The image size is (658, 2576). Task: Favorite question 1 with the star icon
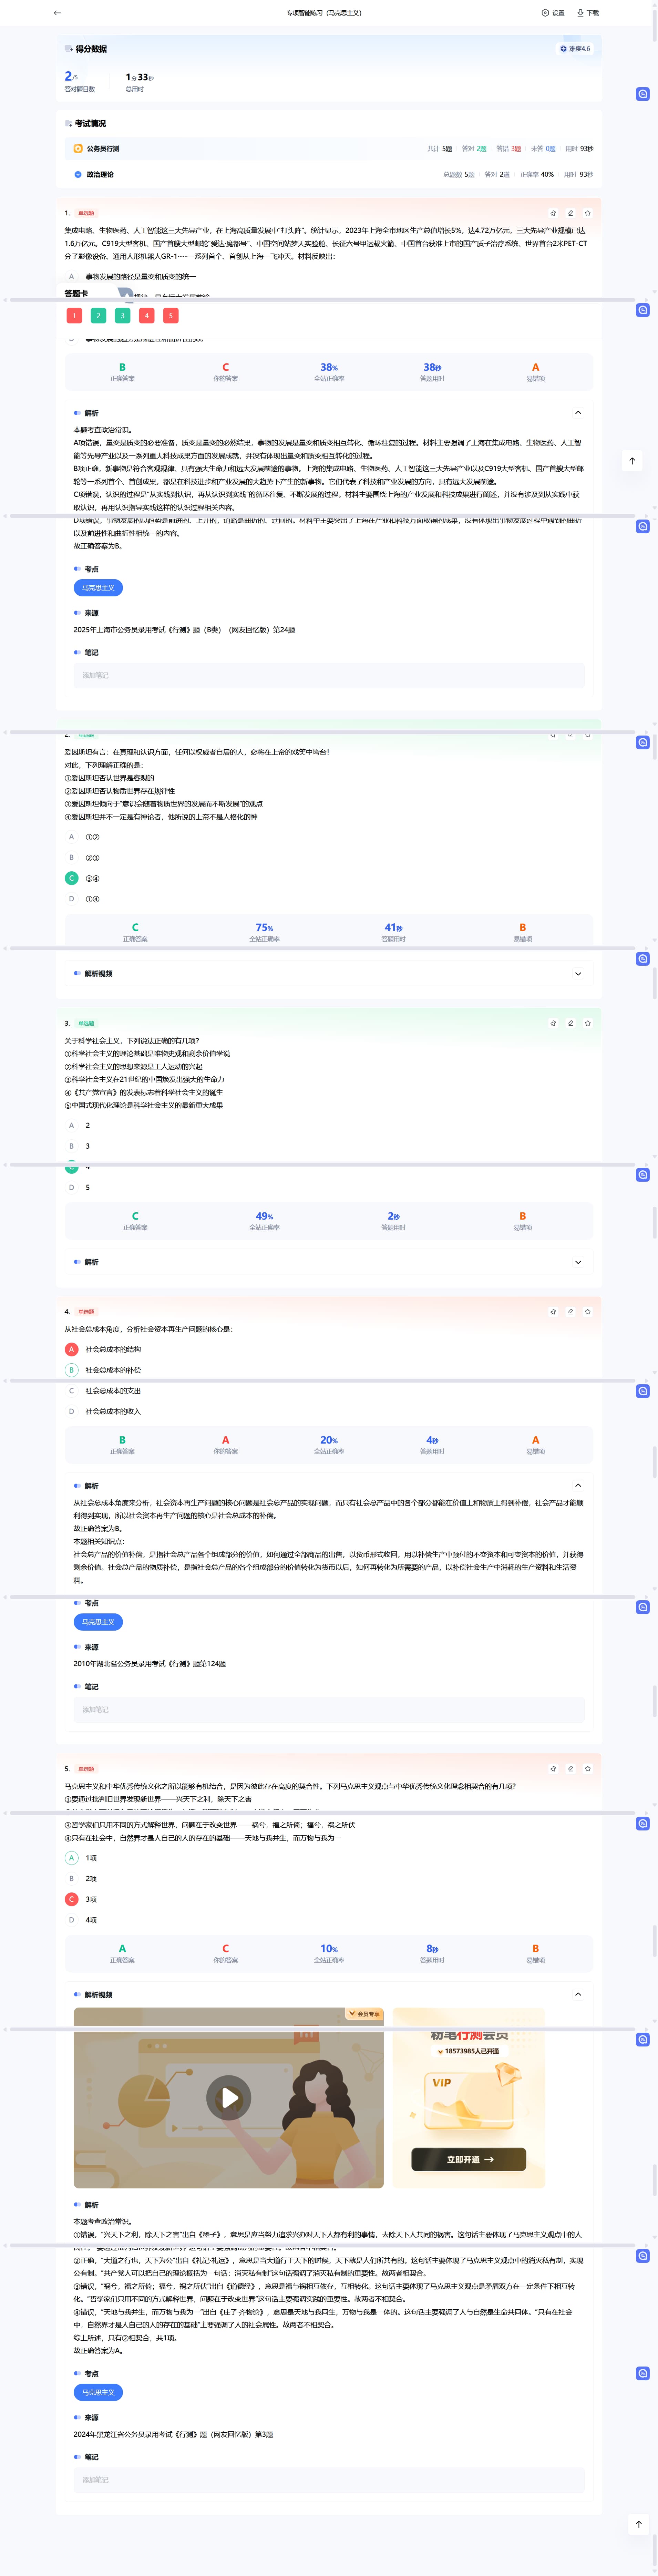(x=587, y=213)
